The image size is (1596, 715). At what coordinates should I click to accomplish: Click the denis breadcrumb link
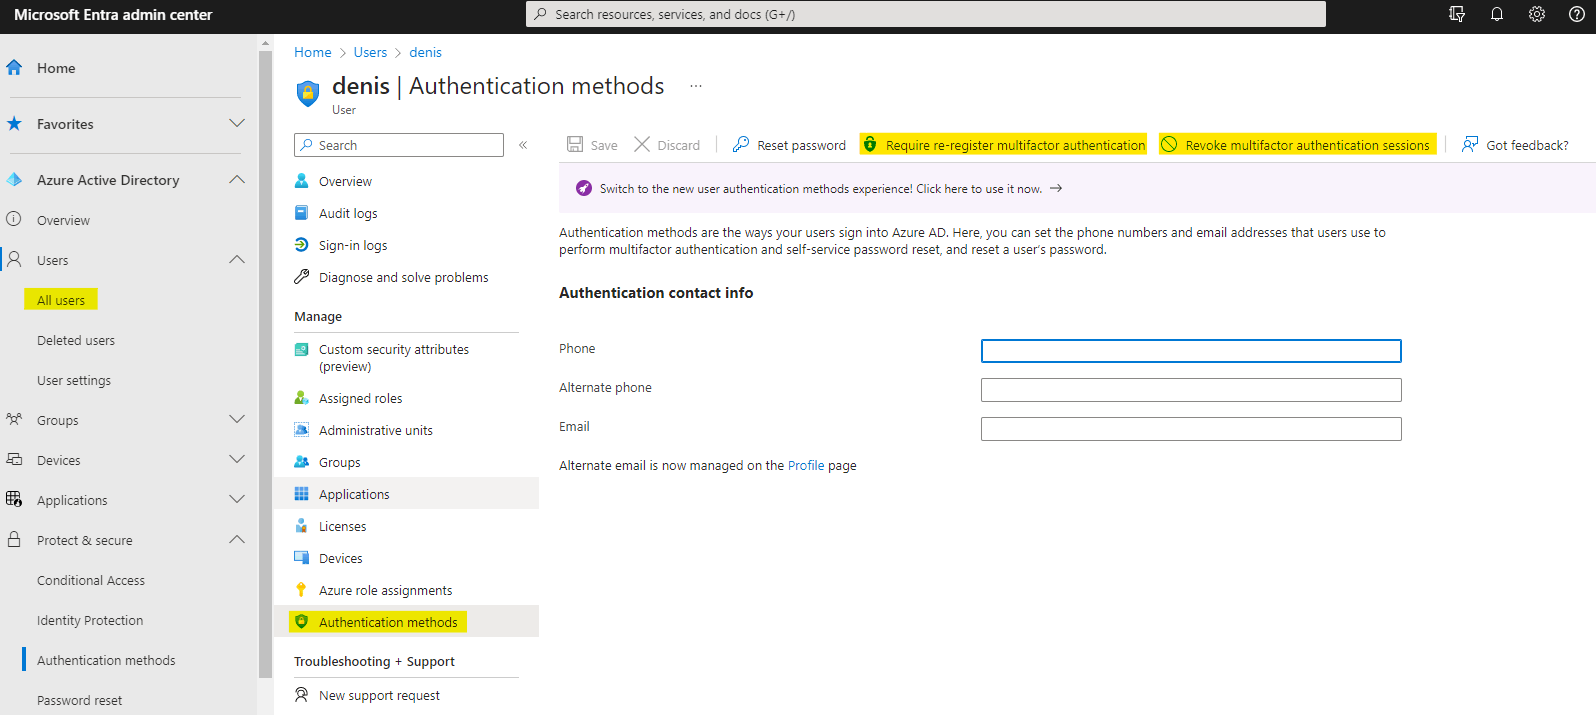coord(425,52)
